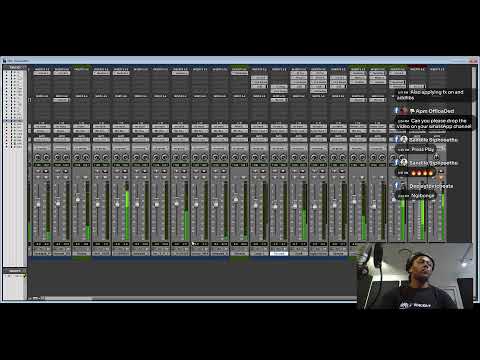Click the track name of first channel
Viewport: 480px width, 360px height.
click(x=42, y=254)
